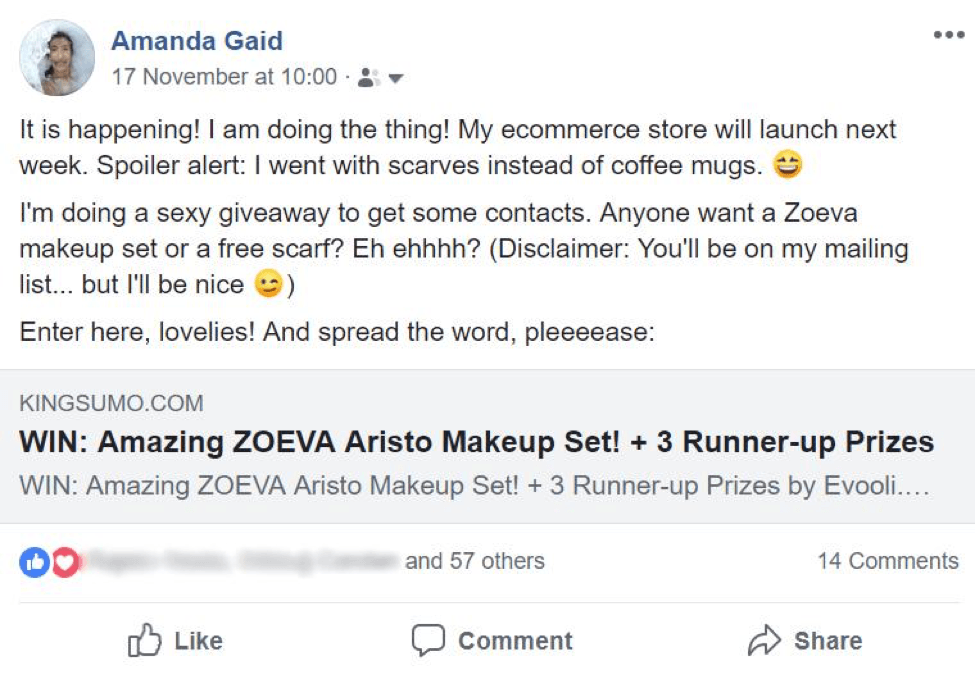Screen dimensions: 975x679
Task: Click the Share arrow icon
Action: [x=764, y=641]
